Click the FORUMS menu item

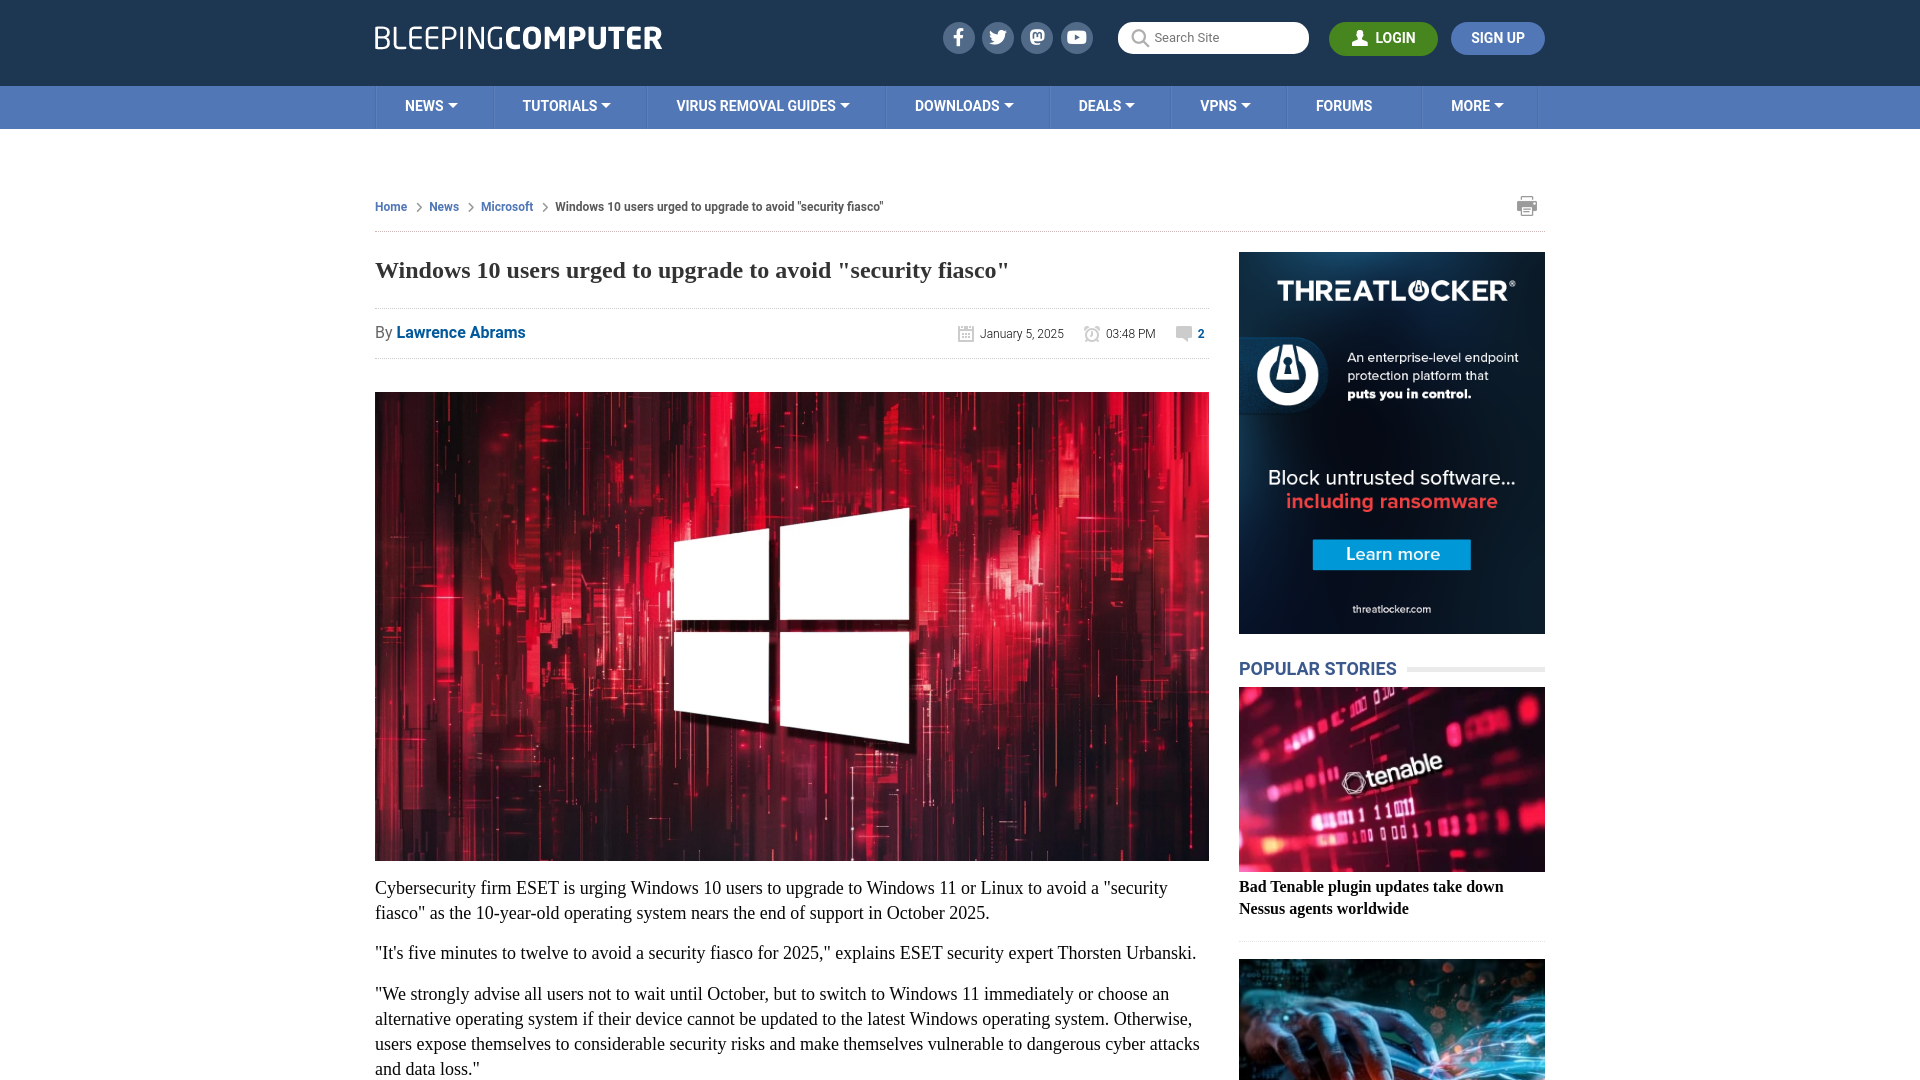1344,105
